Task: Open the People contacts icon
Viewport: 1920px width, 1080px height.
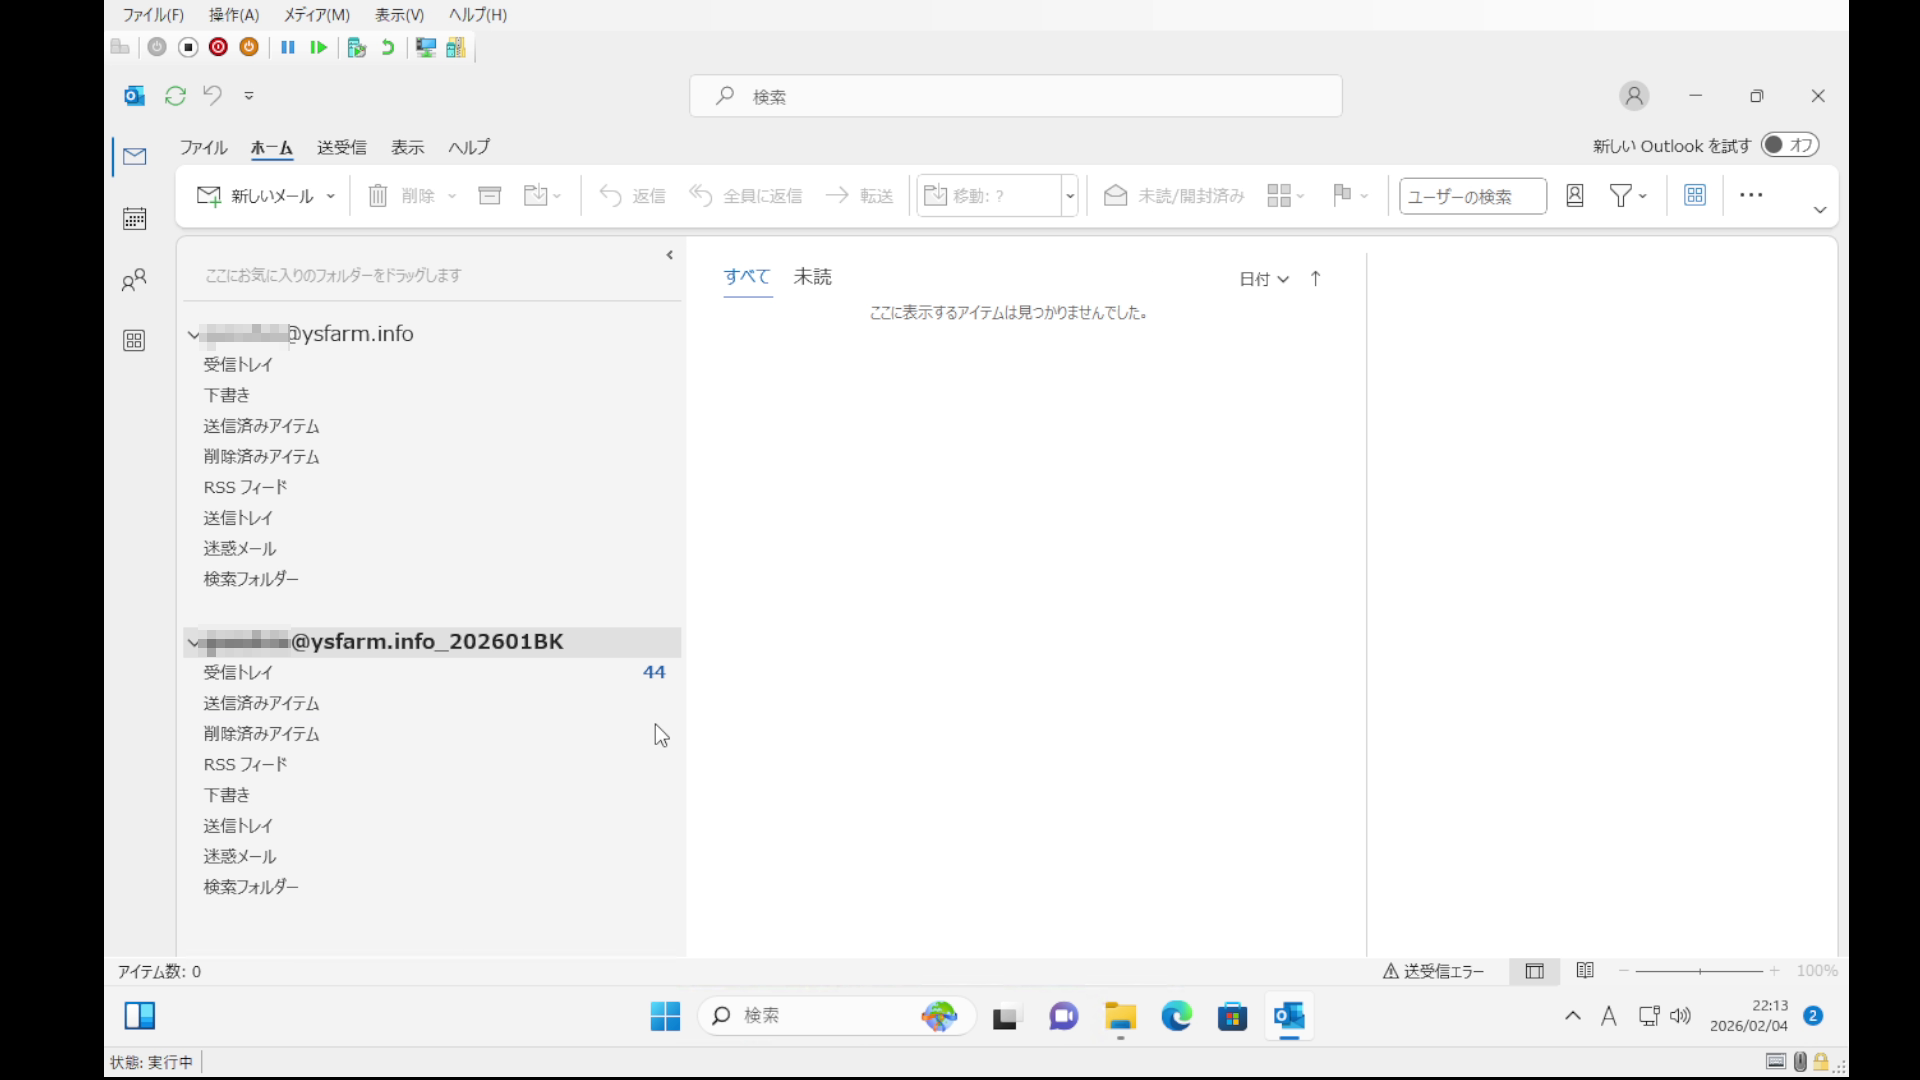Action: coord(134,281)
